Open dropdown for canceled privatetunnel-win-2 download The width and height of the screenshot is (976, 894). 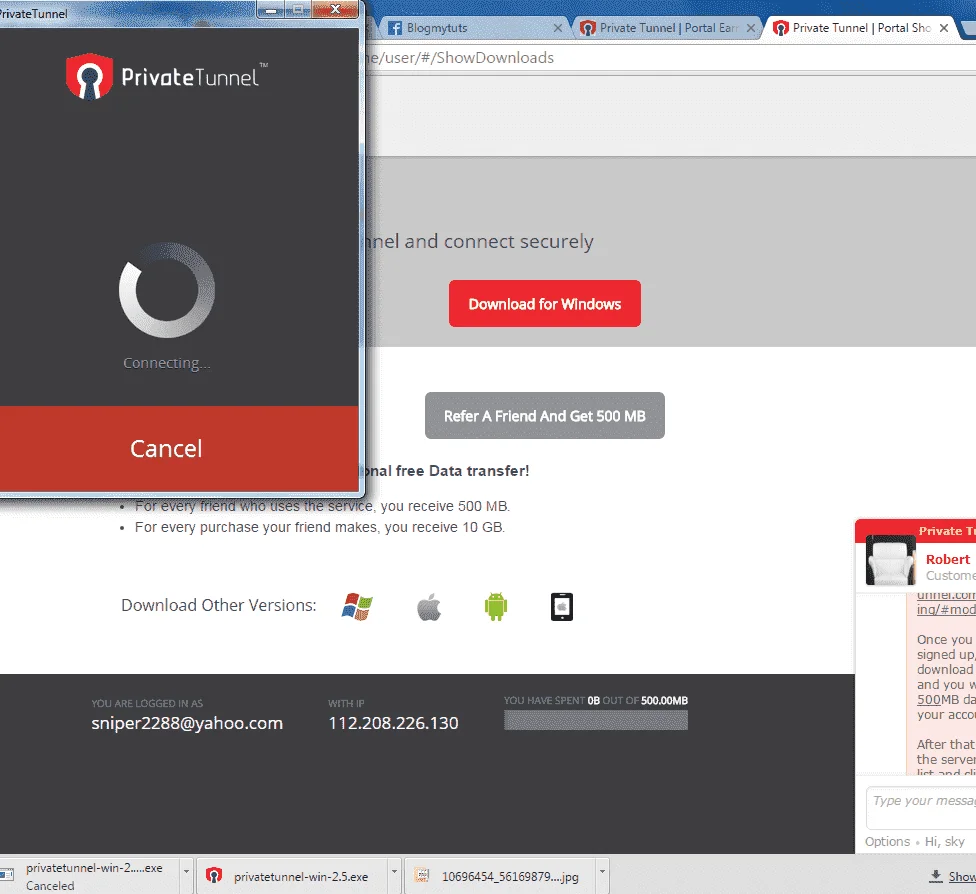pos(186,872)
